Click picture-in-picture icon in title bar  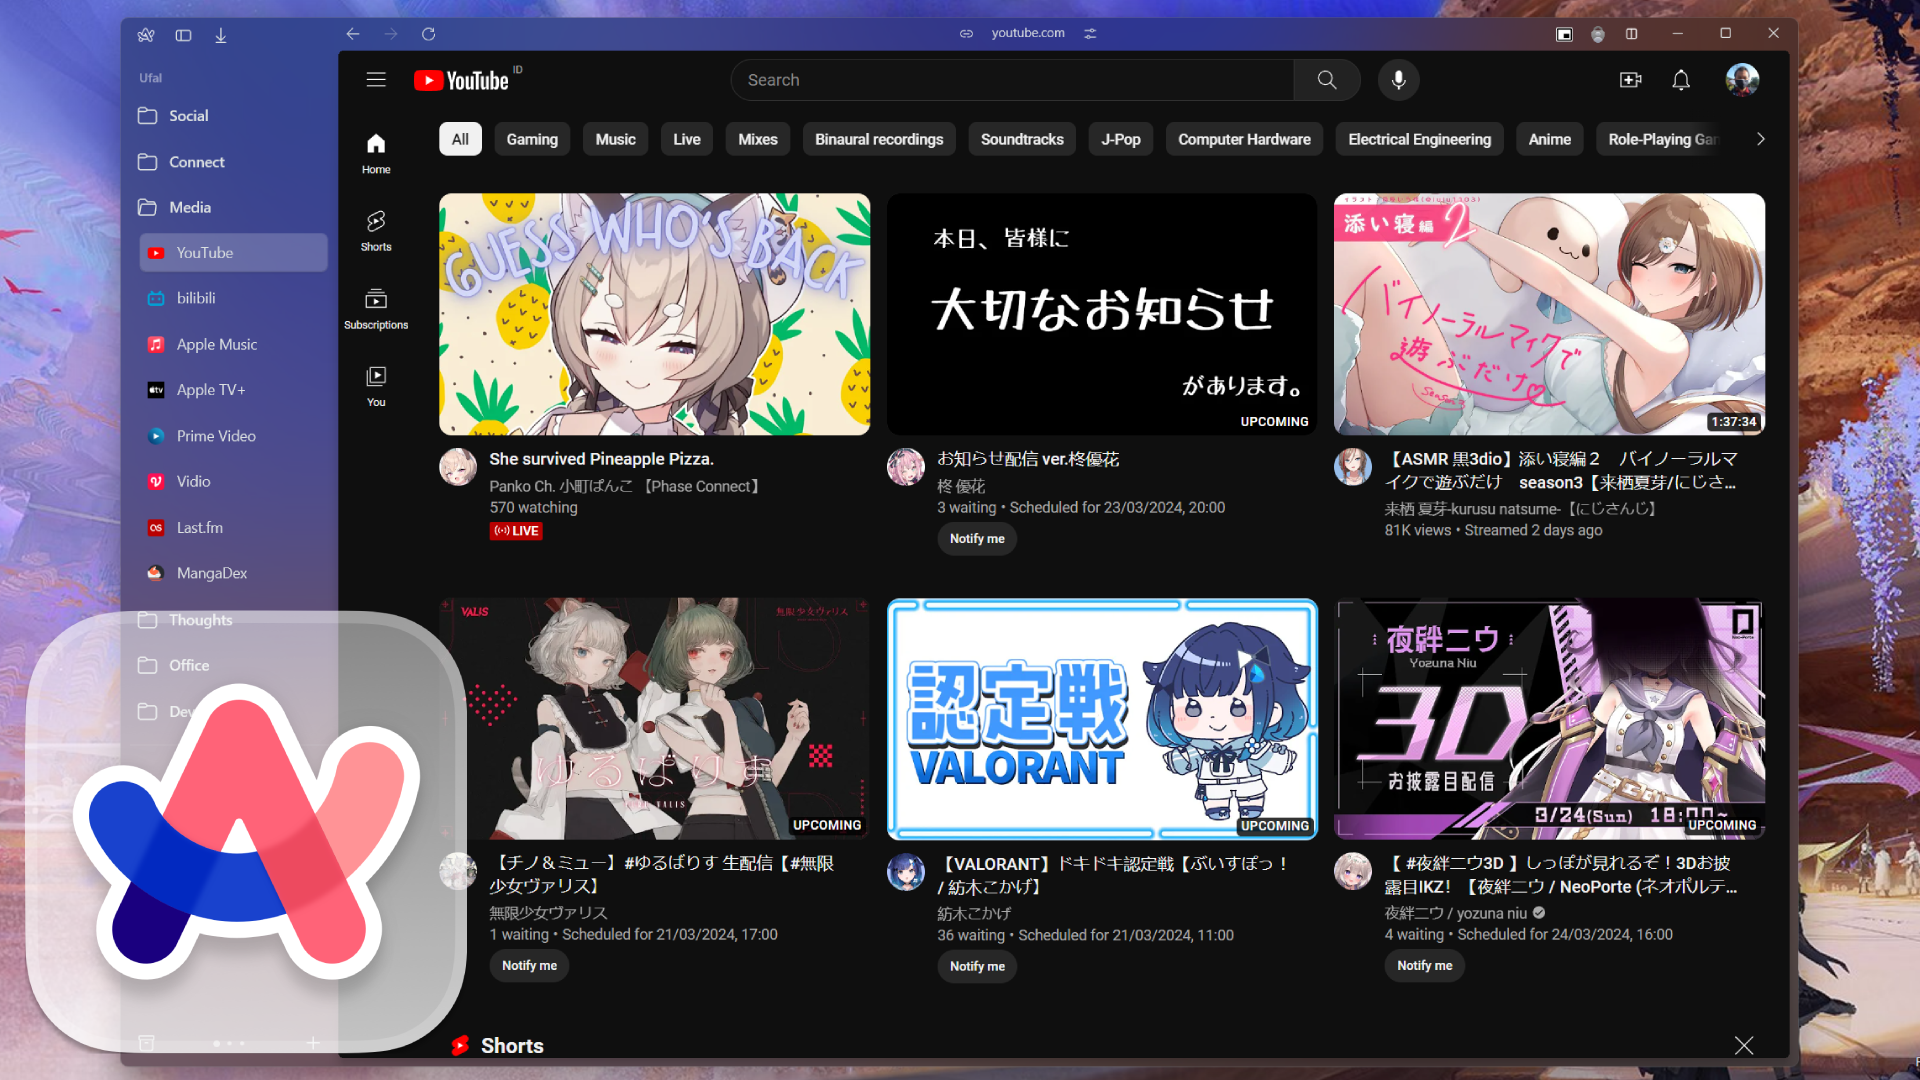coord(1564,34)
